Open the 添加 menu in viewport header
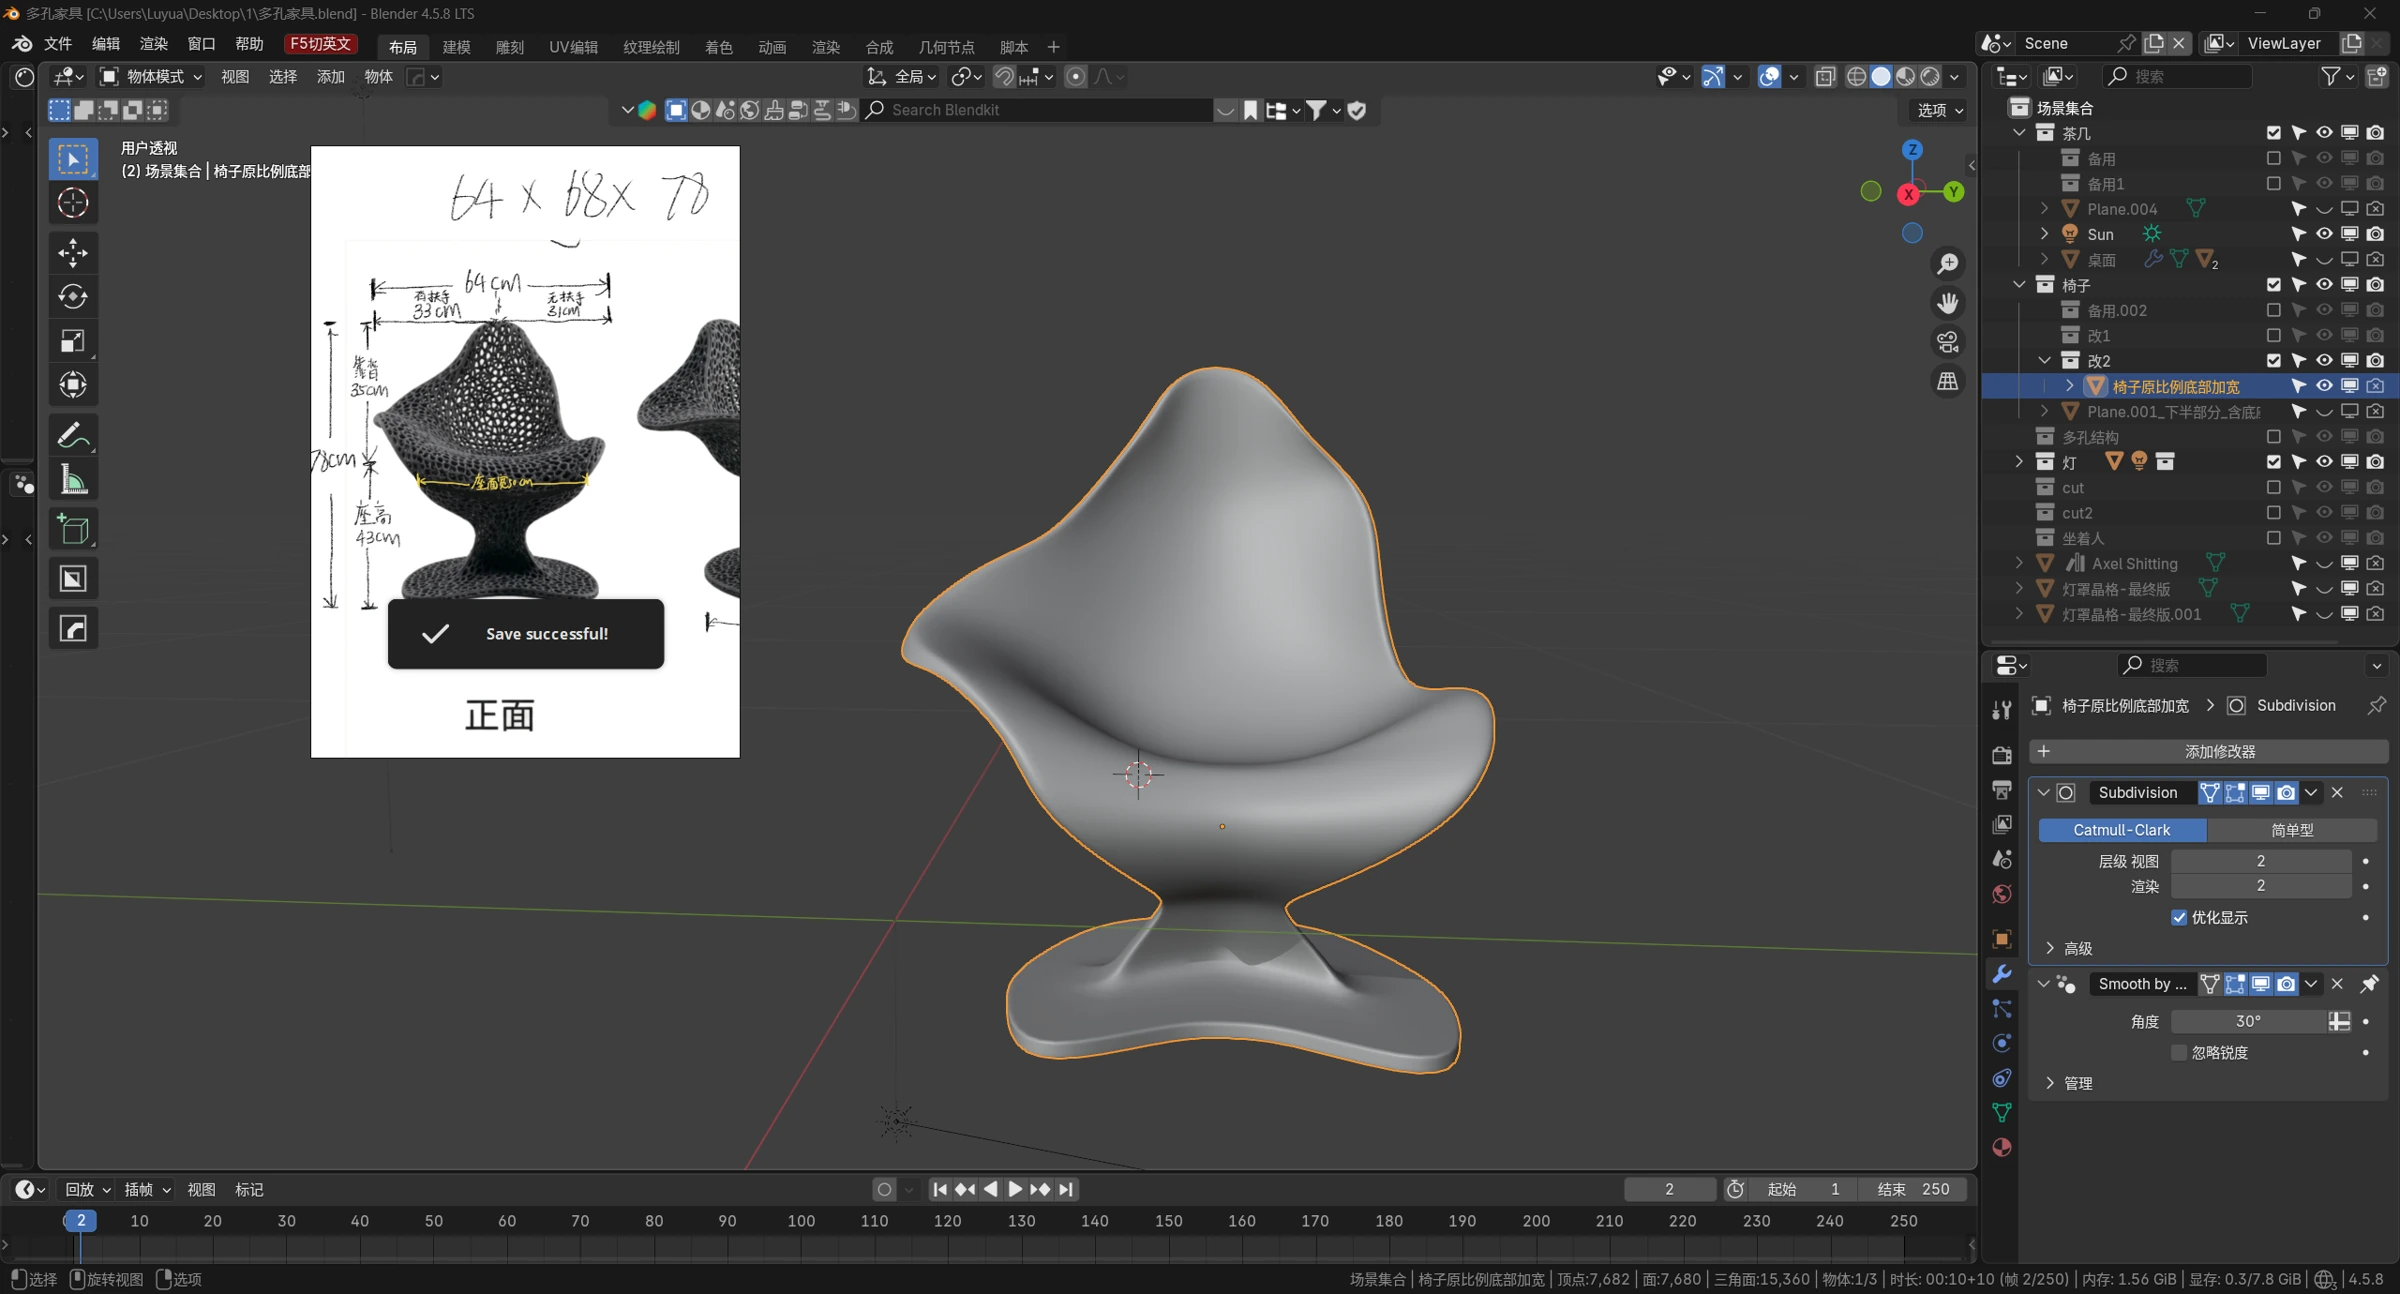This screenshot has width=2400, height=1294. pyautogui.click(x=330, y=76)
